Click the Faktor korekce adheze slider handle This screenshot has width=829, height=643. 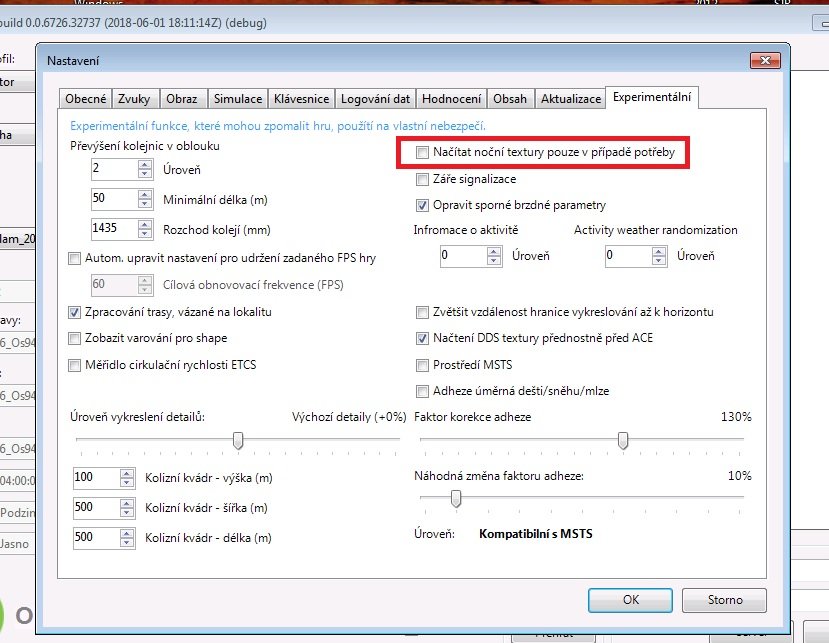tap(623, 440)
